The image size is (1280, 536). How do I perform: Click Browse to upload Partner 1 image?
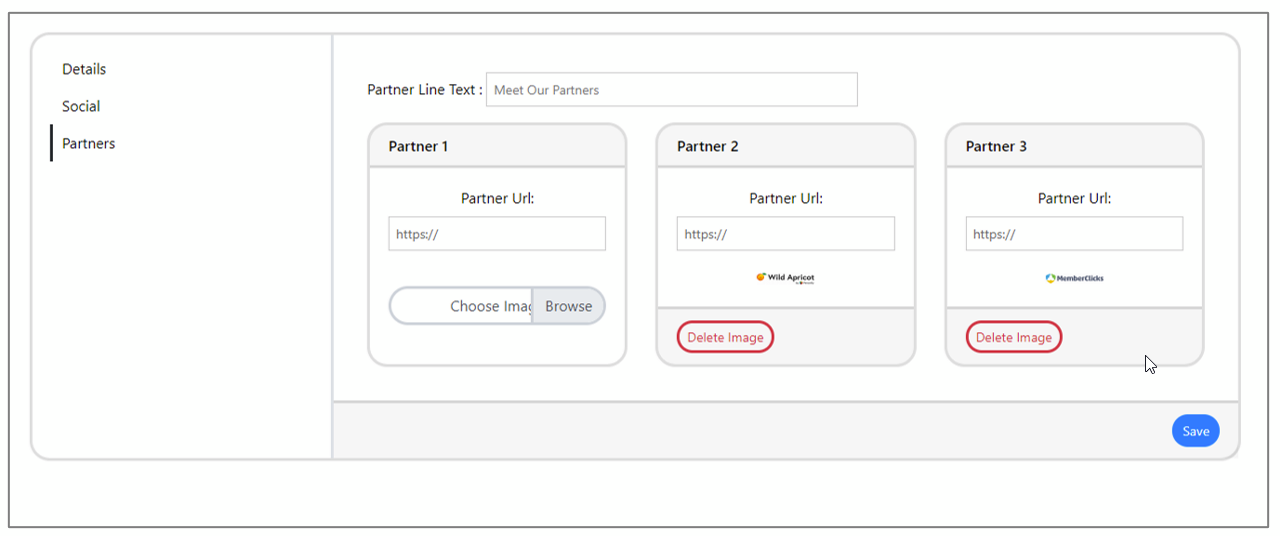coord(569,306)
